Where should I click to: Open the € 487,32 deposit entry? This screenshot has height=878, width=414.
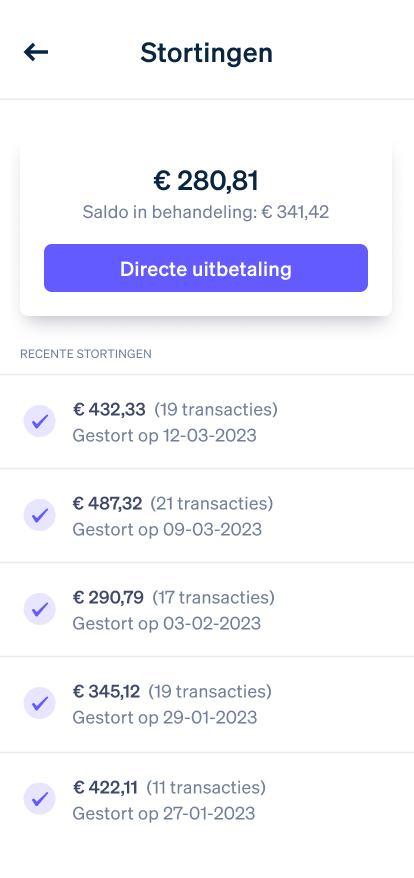(x=207, y=516)
